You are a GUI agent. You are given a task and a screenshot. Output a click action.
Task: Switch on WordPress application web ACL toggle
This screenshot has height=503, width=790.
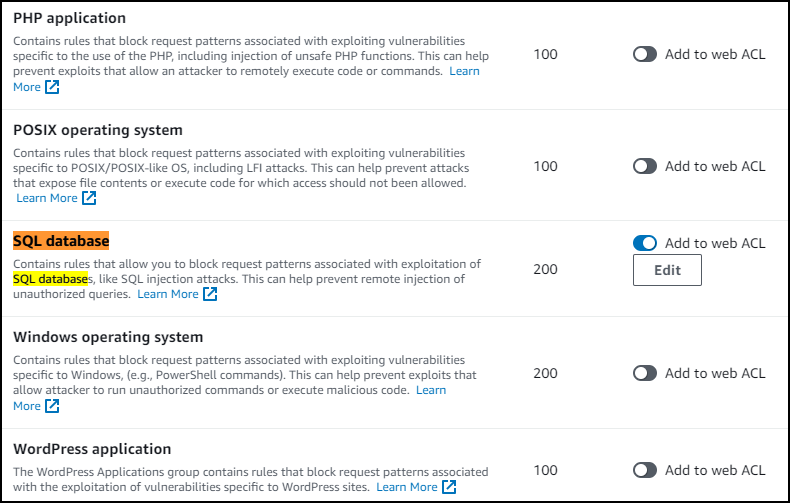coord(645,470)
